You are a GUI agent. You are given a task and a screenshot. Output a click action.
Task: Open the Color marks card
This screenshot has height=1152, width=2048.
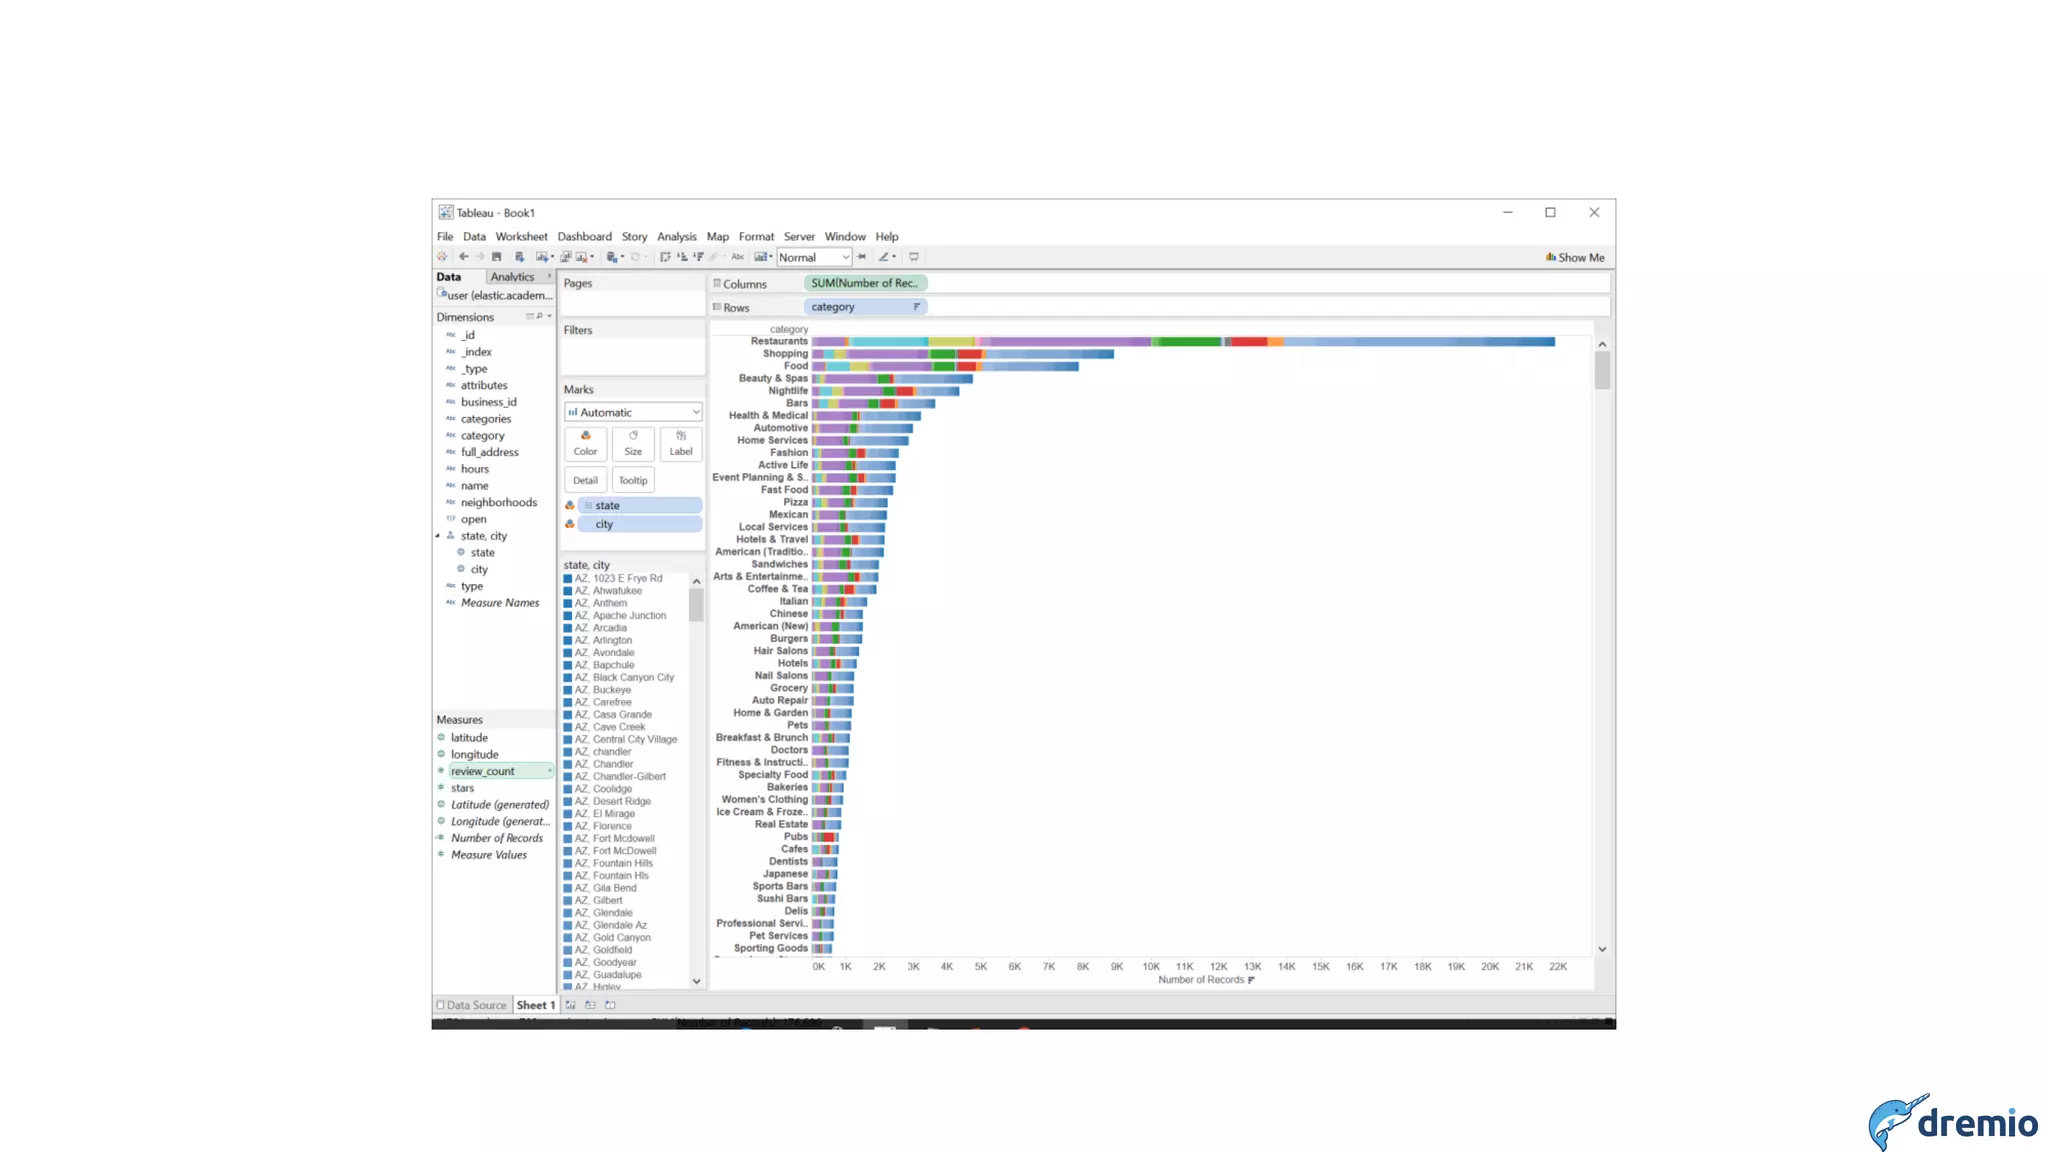[x=585, y=443]
